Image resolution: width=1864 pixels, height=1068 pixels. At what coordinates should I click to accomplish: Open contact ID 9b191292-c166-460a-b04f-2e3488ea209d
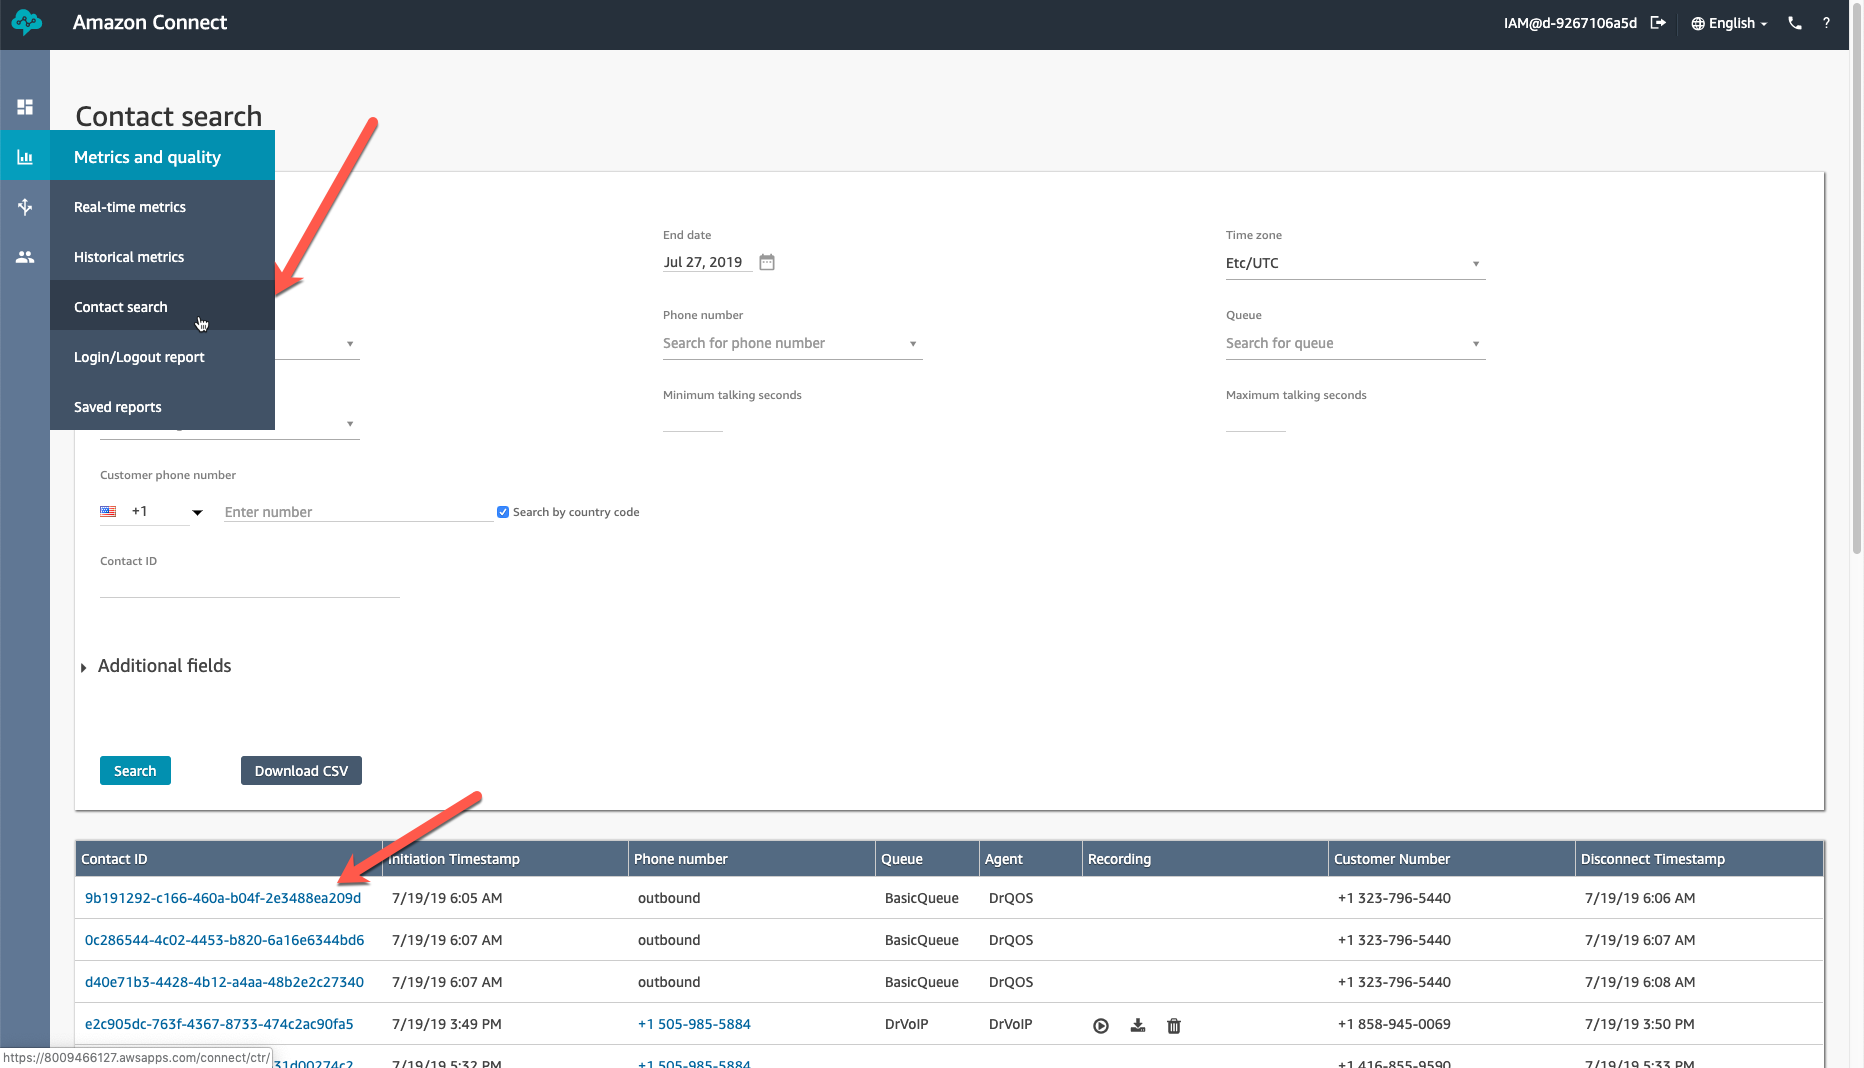(x=223, y=898)
